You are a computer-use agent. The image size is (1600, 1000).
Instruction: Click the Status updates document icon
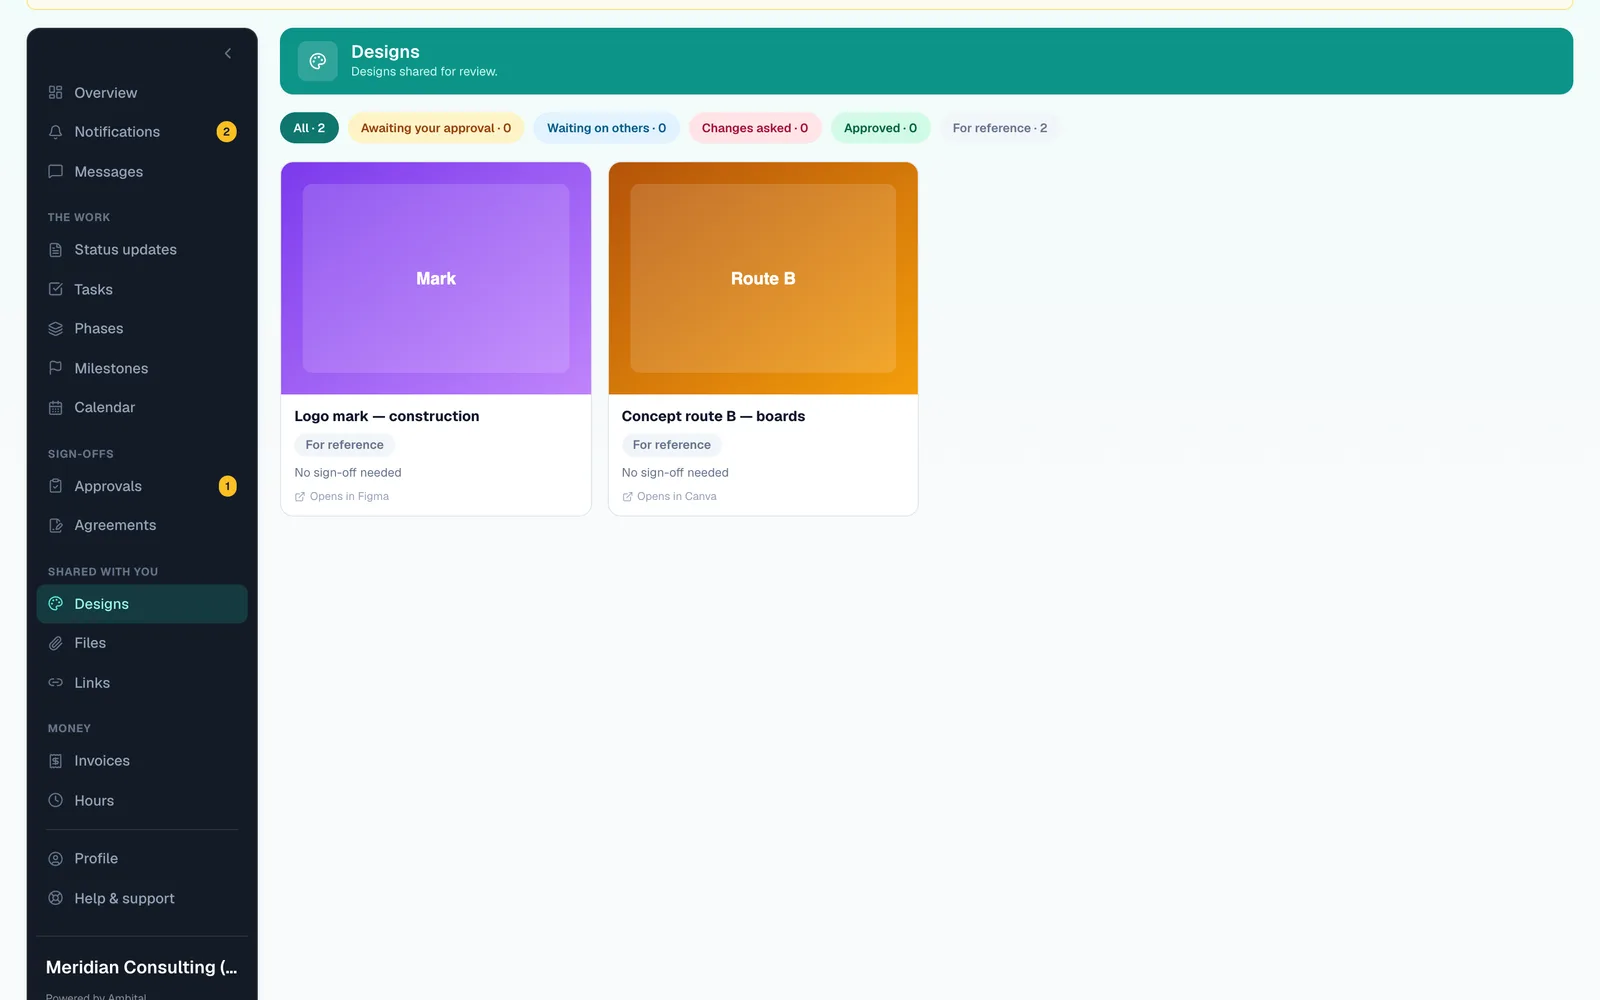(x=56, y=250)
